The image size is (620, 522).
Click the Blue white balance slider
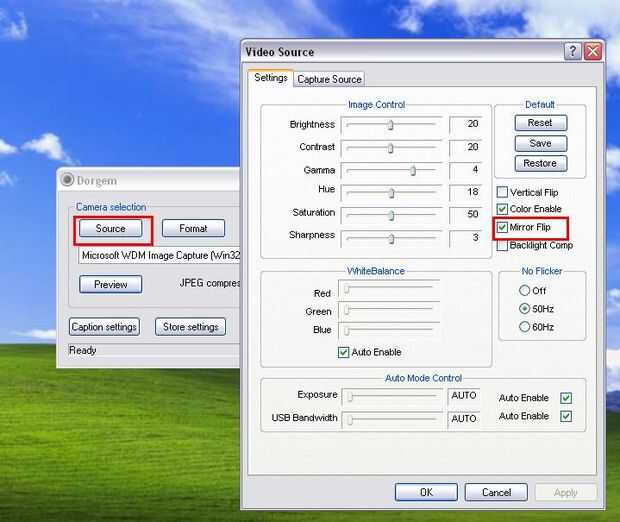click(389, 330)
